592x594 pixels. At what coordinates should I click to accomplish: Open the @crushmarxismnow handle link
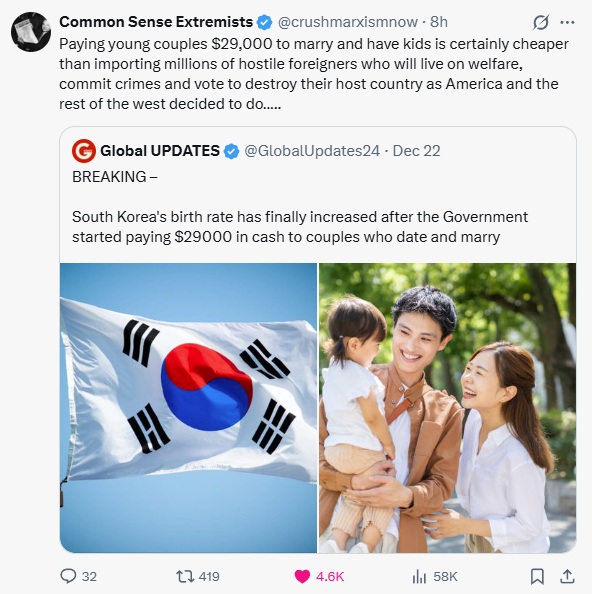point(348,22)
